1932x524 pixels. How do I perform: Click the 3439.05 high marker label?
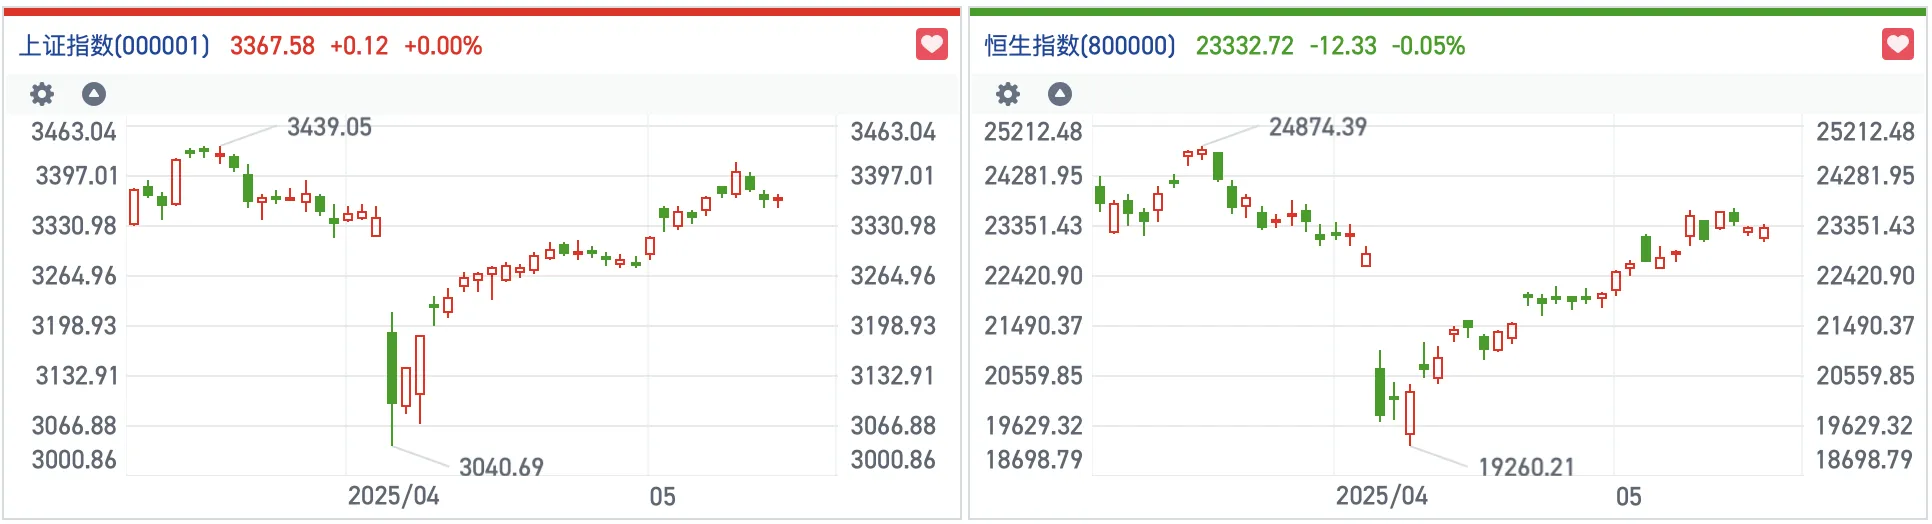coord(329,127)
